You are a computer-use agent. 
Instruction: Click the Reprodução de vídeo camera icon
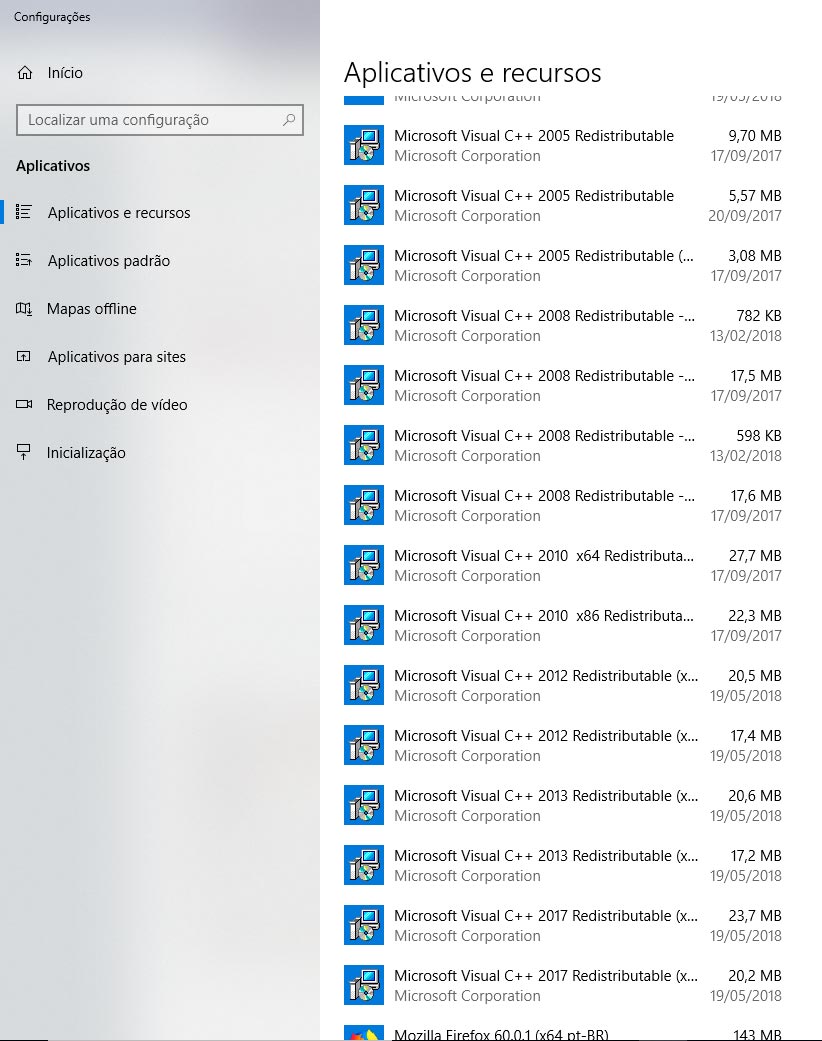click(24, 404)
